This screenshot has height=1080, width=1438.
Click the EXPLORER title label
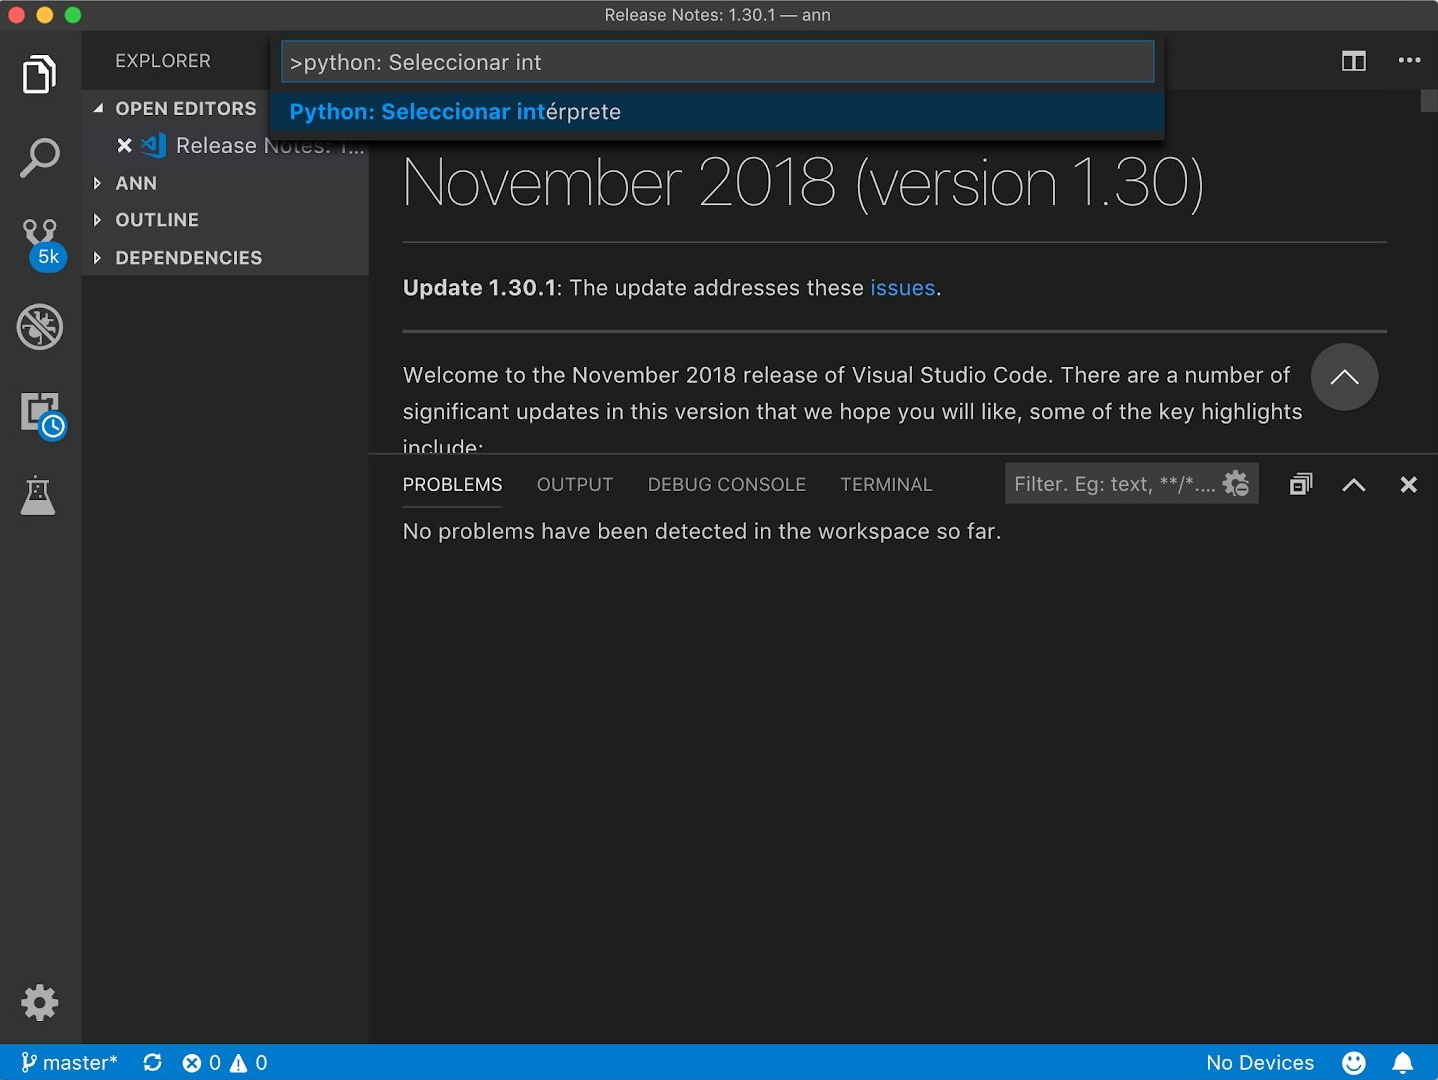(x=163, y=61)
